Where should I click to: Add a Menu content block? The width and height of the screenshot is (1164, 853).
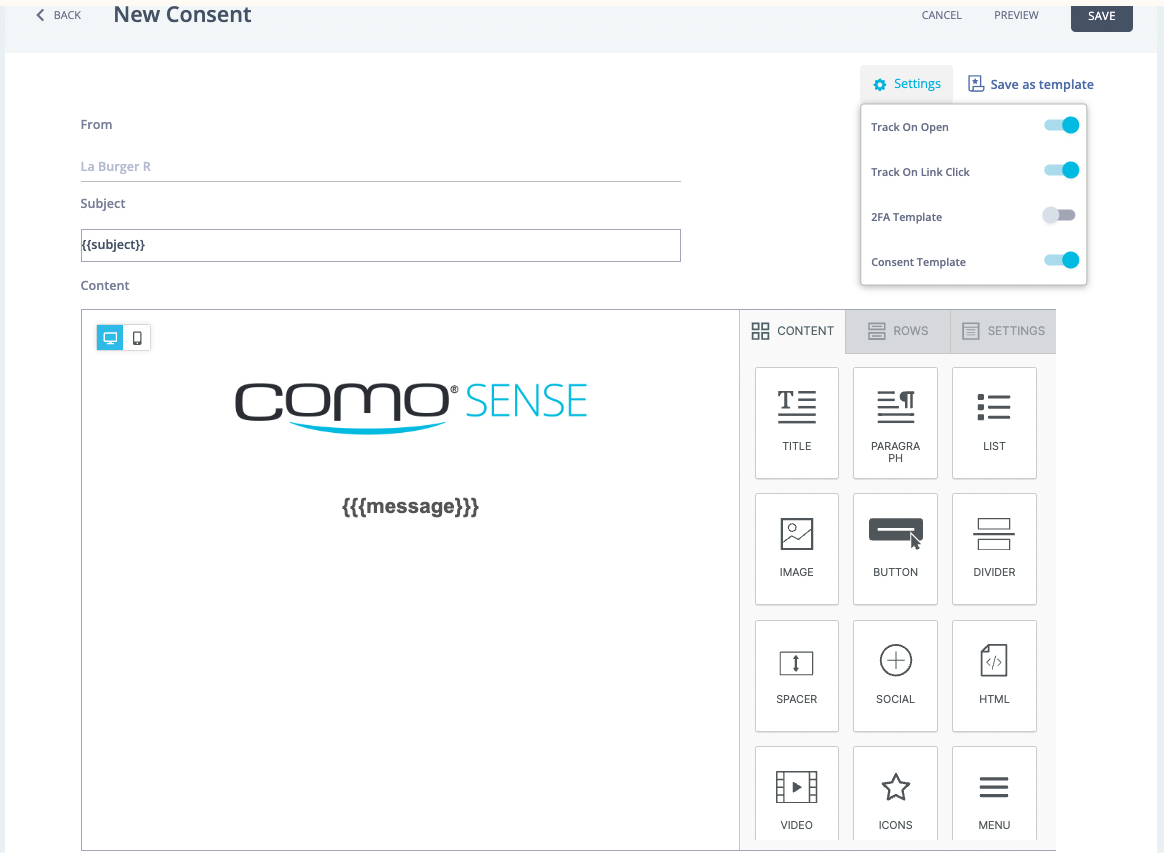tap(994, 794)
